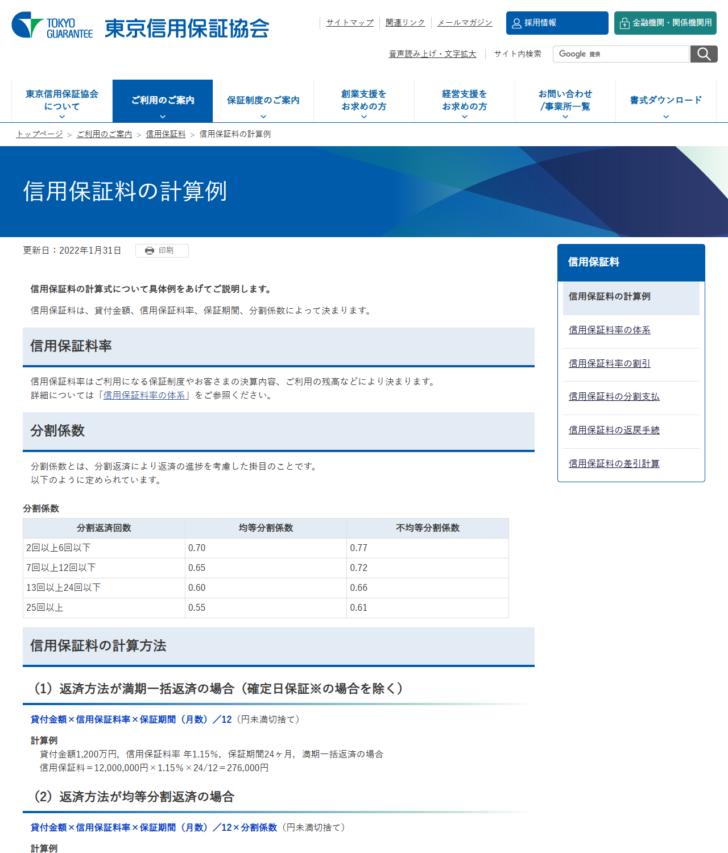Viewport: 728px width, 853px height.
Task: Click cell 25回以上
Action: click(x=104, y=608)
